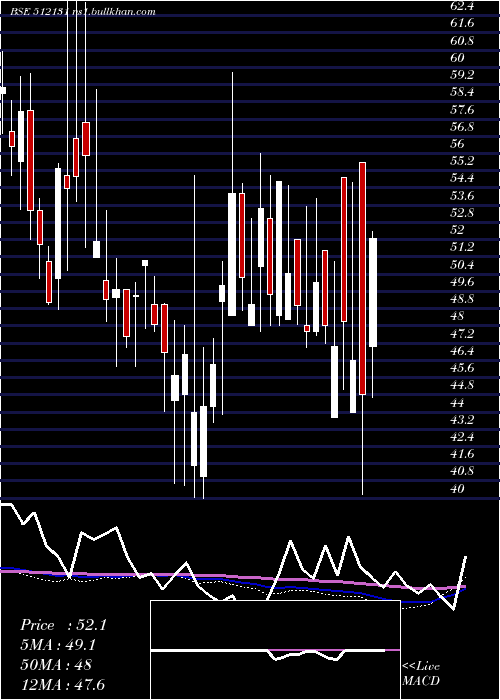Click the 58.4 price axis label
The image size is (500, 700).
(x=462, y=92)
